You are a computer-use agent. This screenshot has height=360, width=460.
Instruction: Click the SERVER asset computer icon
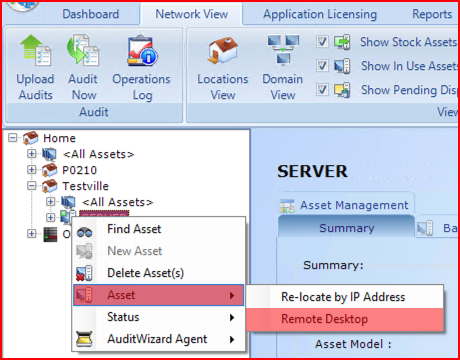pyautogui.click(x=68, y=217)
